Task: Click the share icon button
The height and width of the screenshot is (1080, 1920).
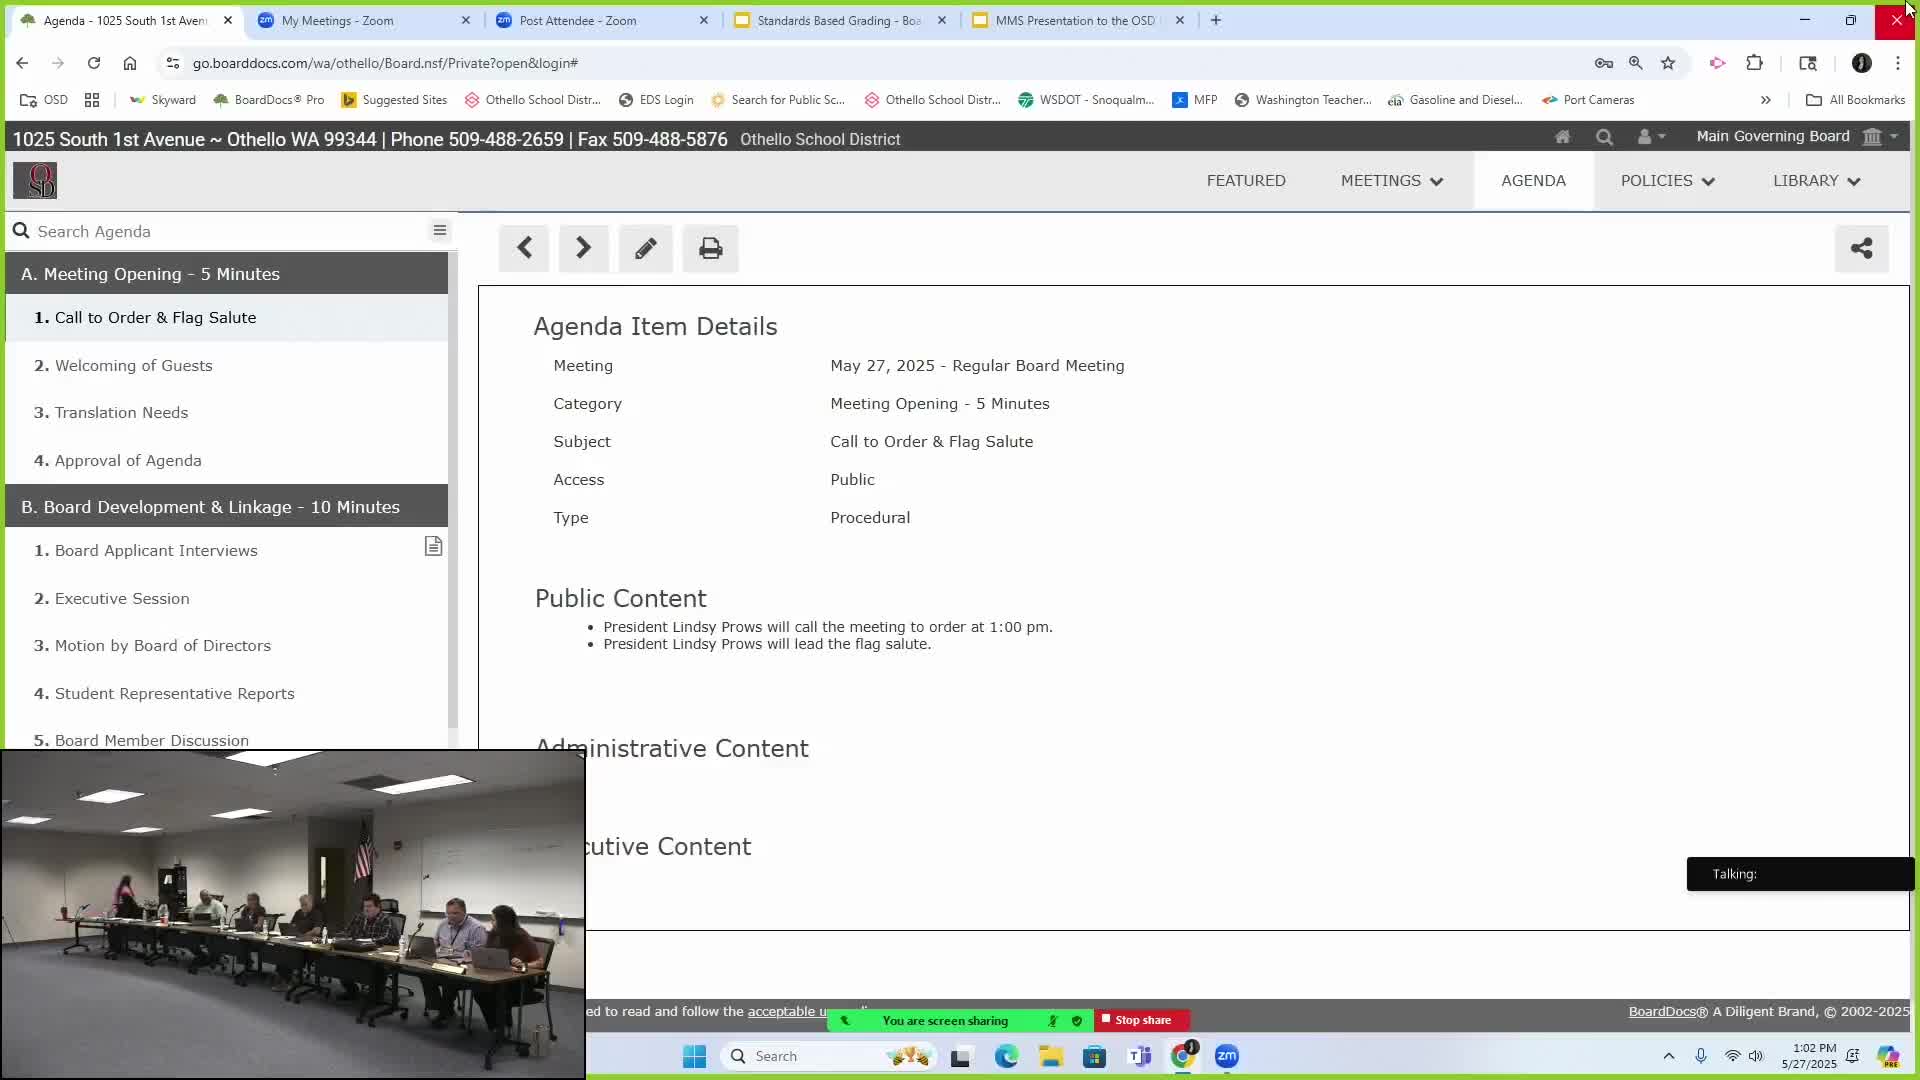Action: [1861, 248]
